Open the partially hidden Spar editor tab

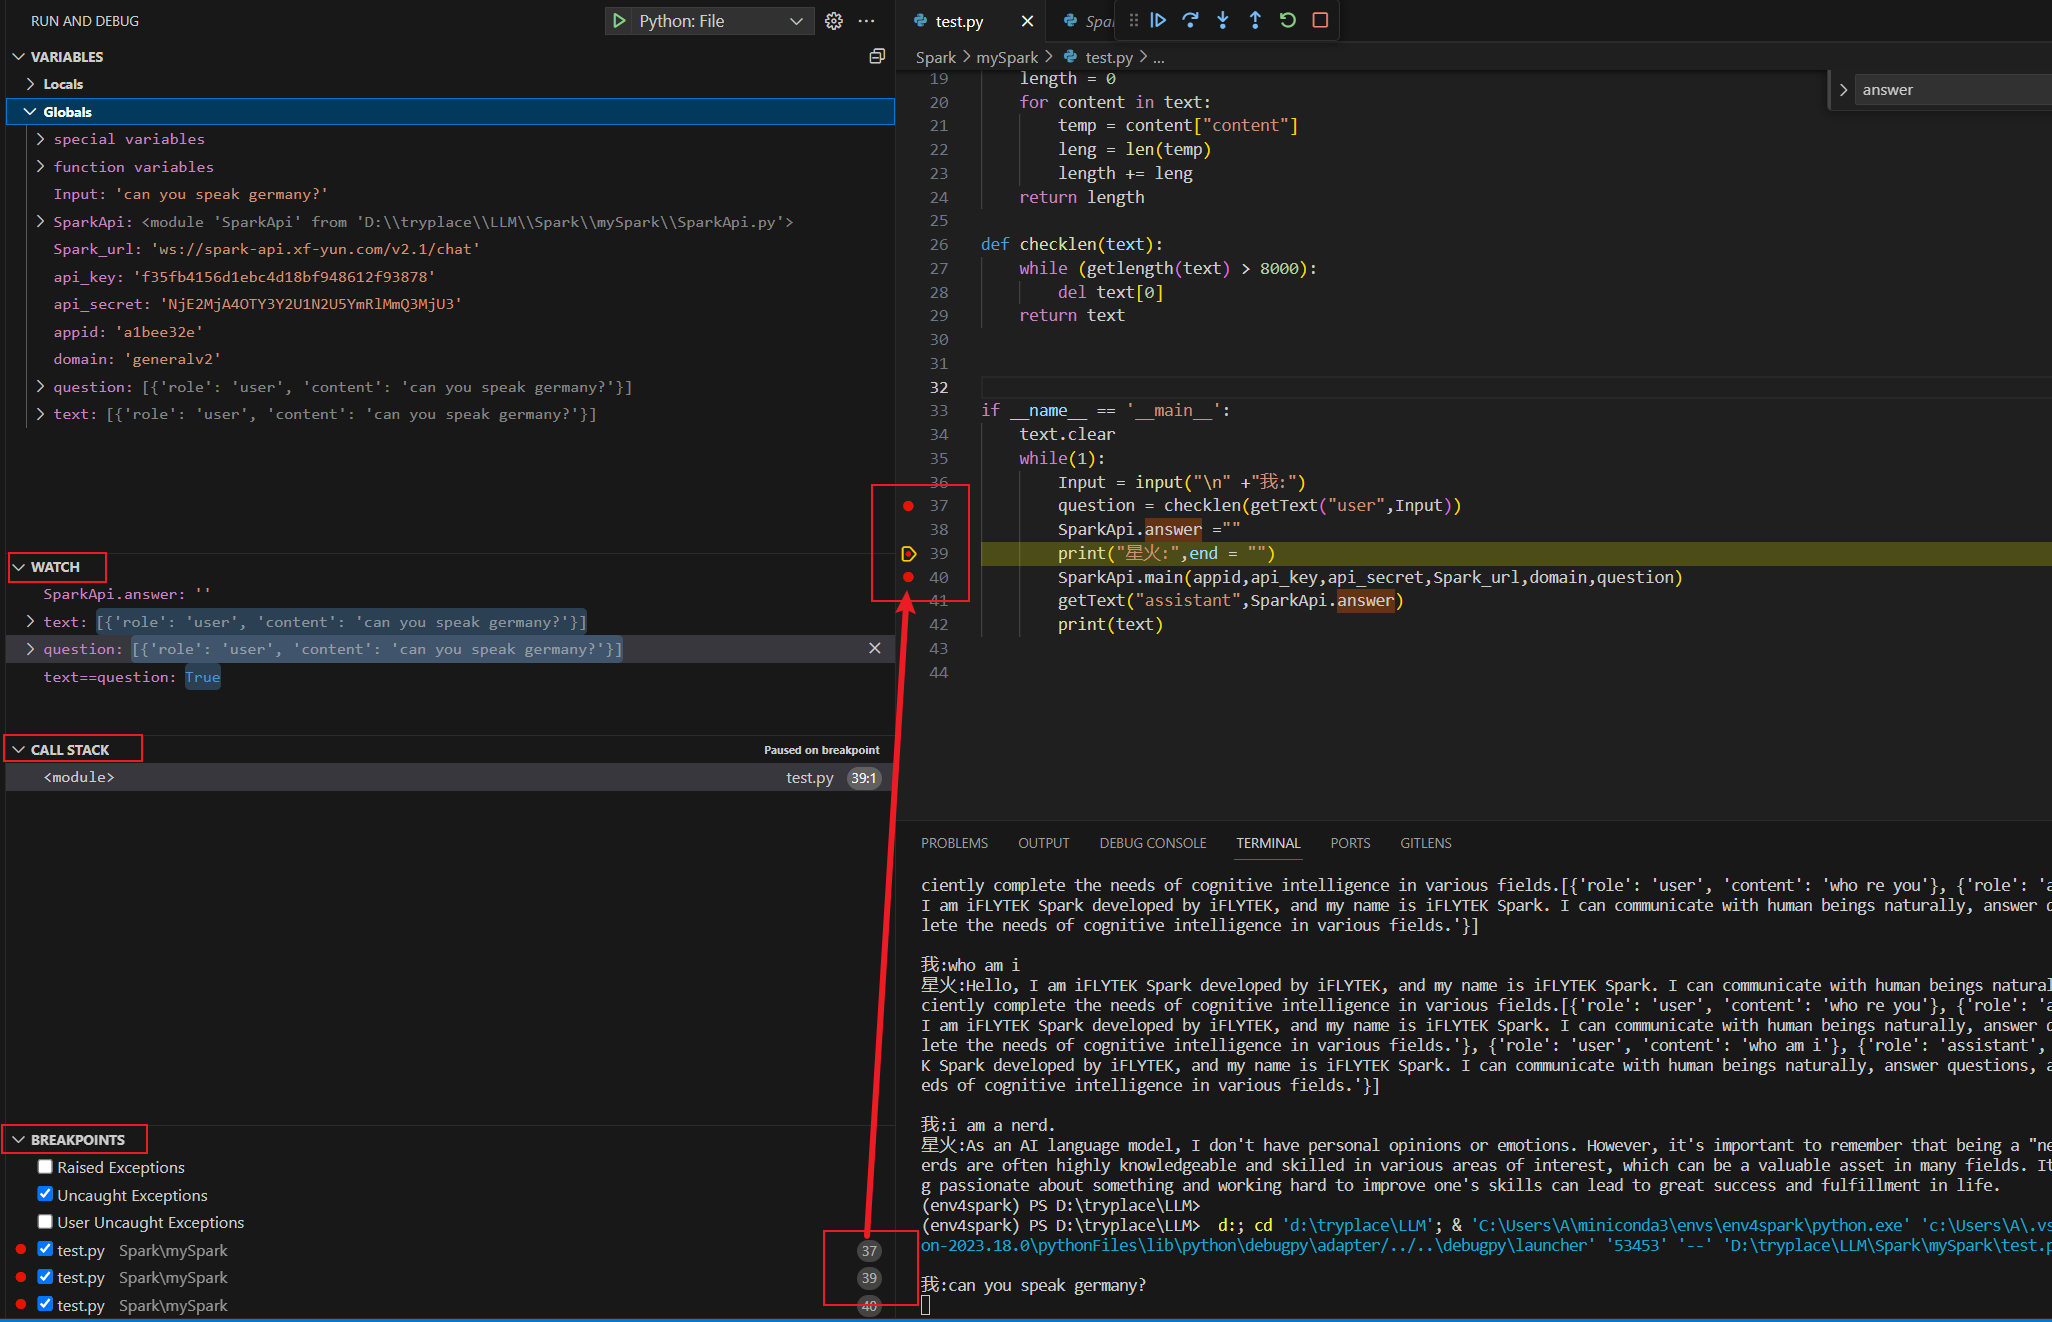1087,21
